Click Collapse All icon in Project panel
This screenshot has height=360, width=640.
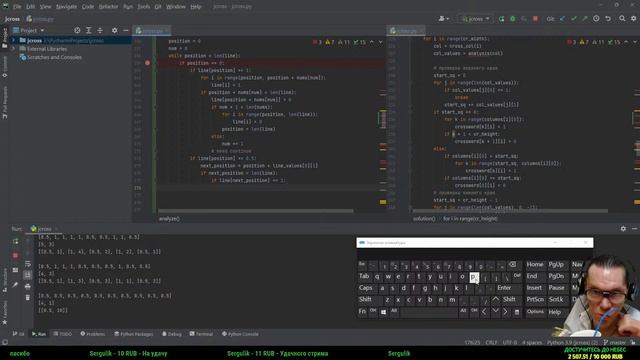[x=100, y=31]
